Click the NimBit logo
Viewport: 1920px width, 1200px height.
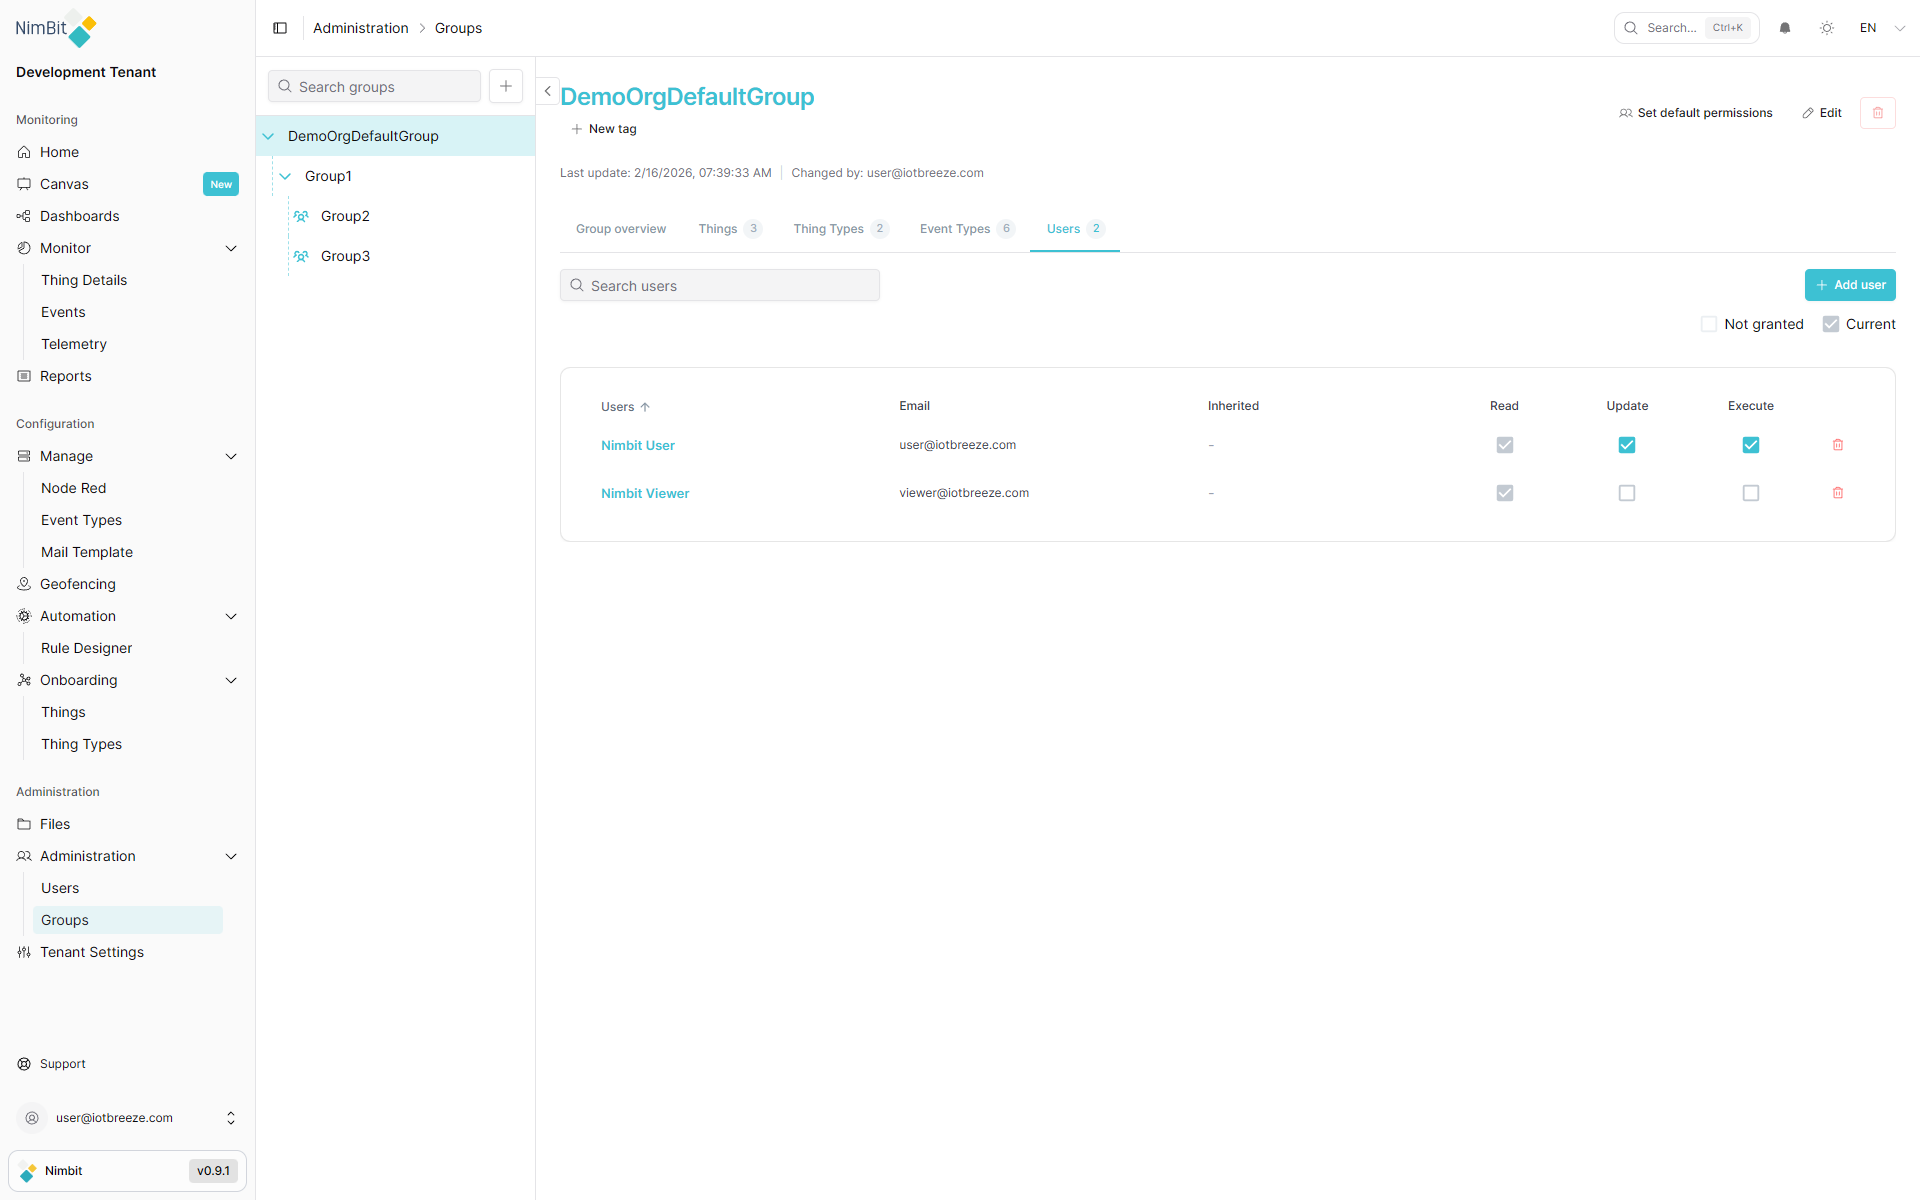tap(55, 30)
